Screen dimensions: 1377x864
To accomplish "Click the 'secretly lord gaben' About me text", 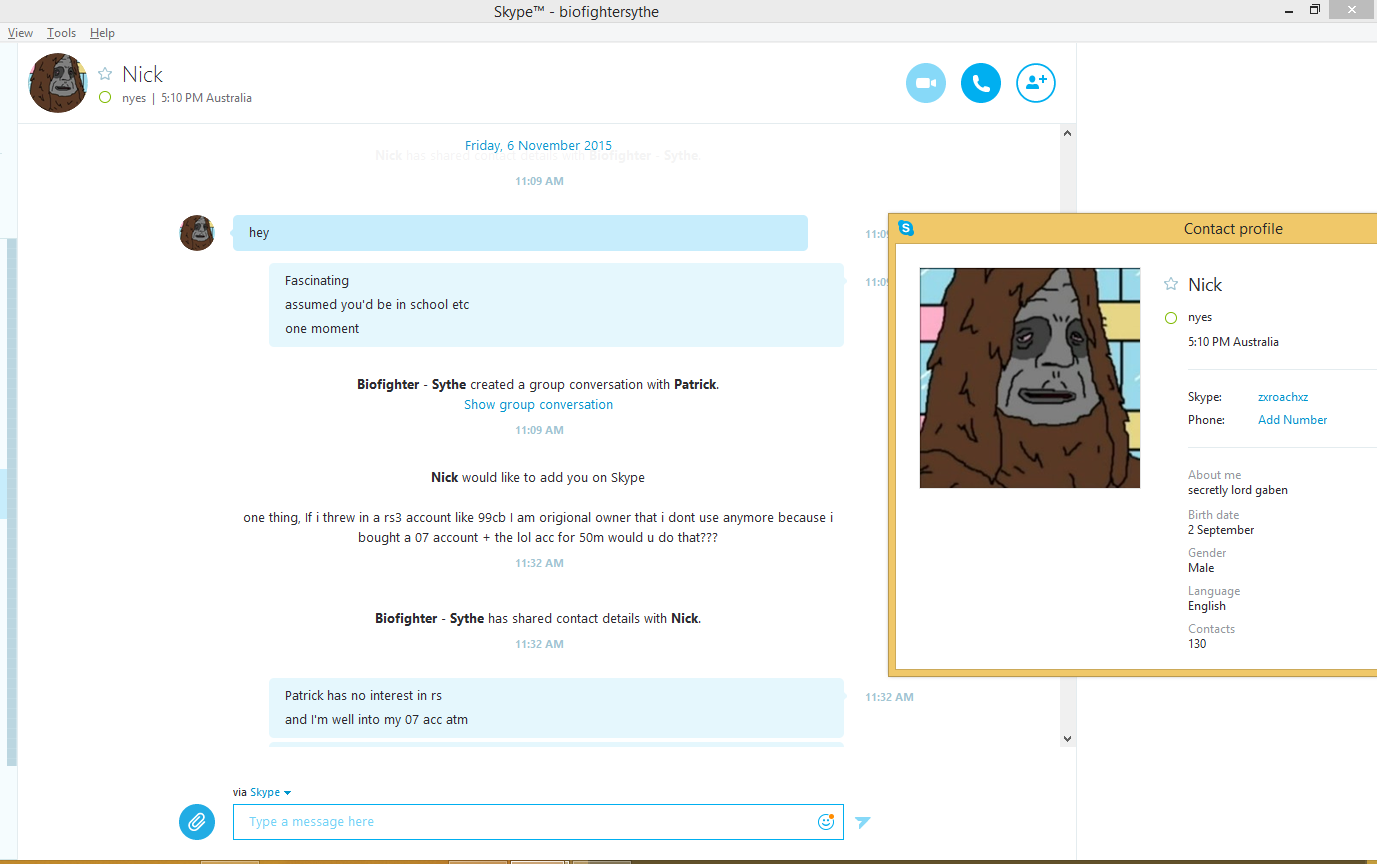I will click(1238, 490).
